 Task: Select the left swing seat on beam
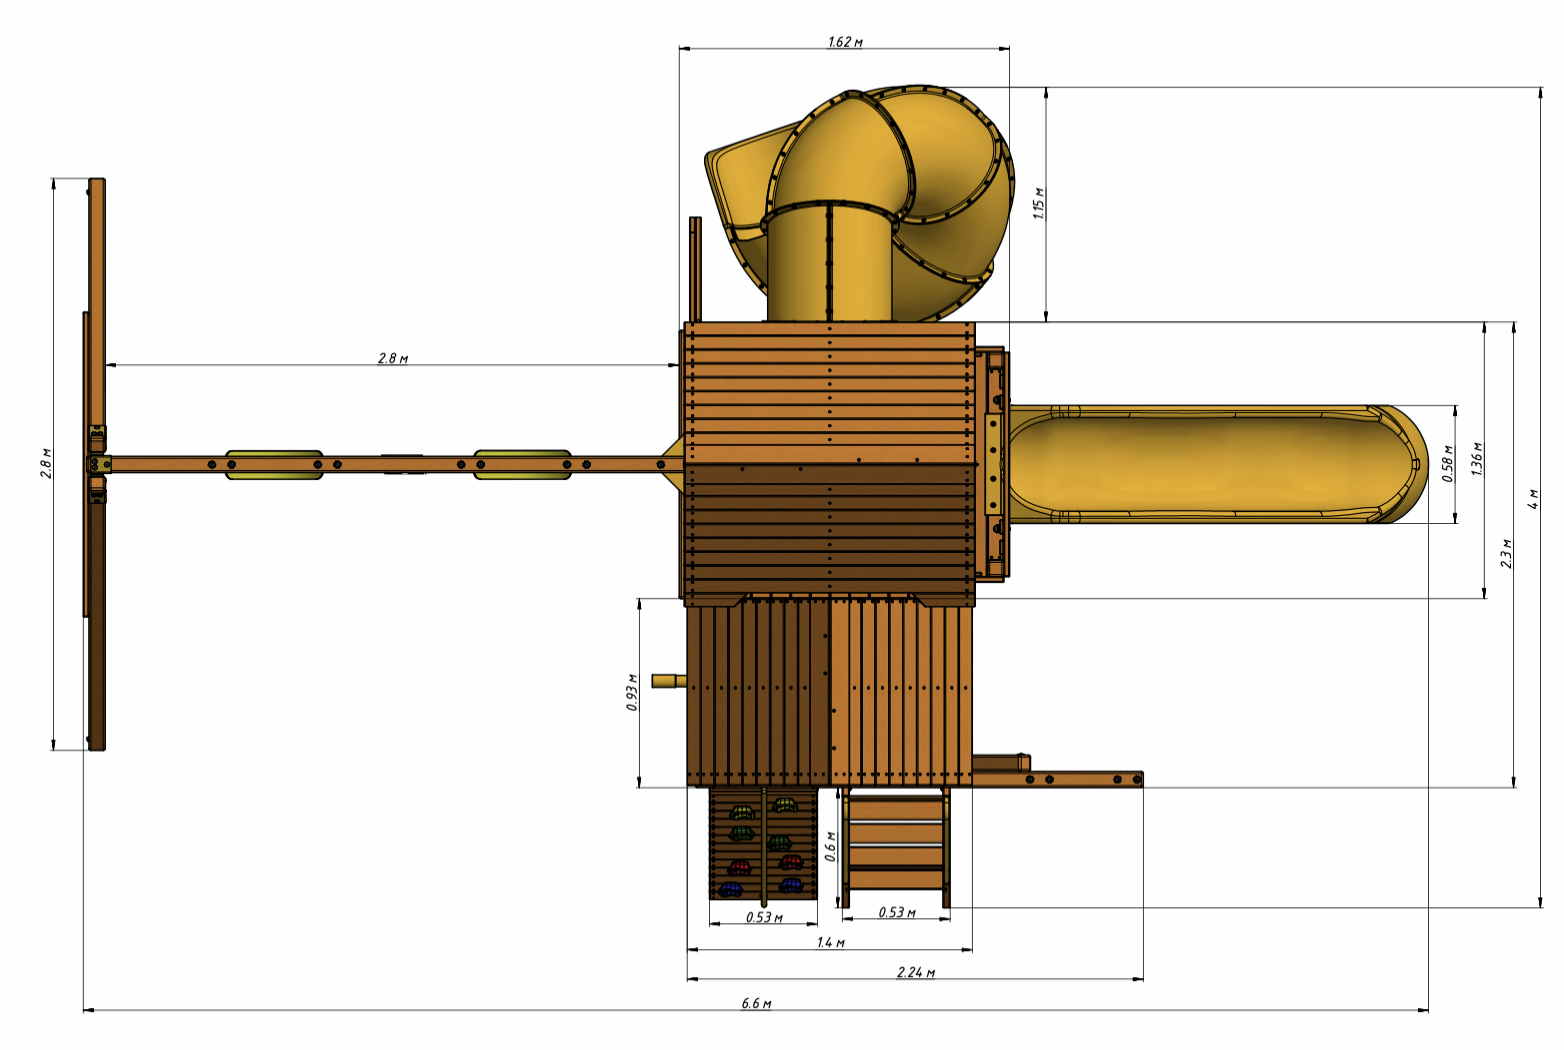pos(274,465)
